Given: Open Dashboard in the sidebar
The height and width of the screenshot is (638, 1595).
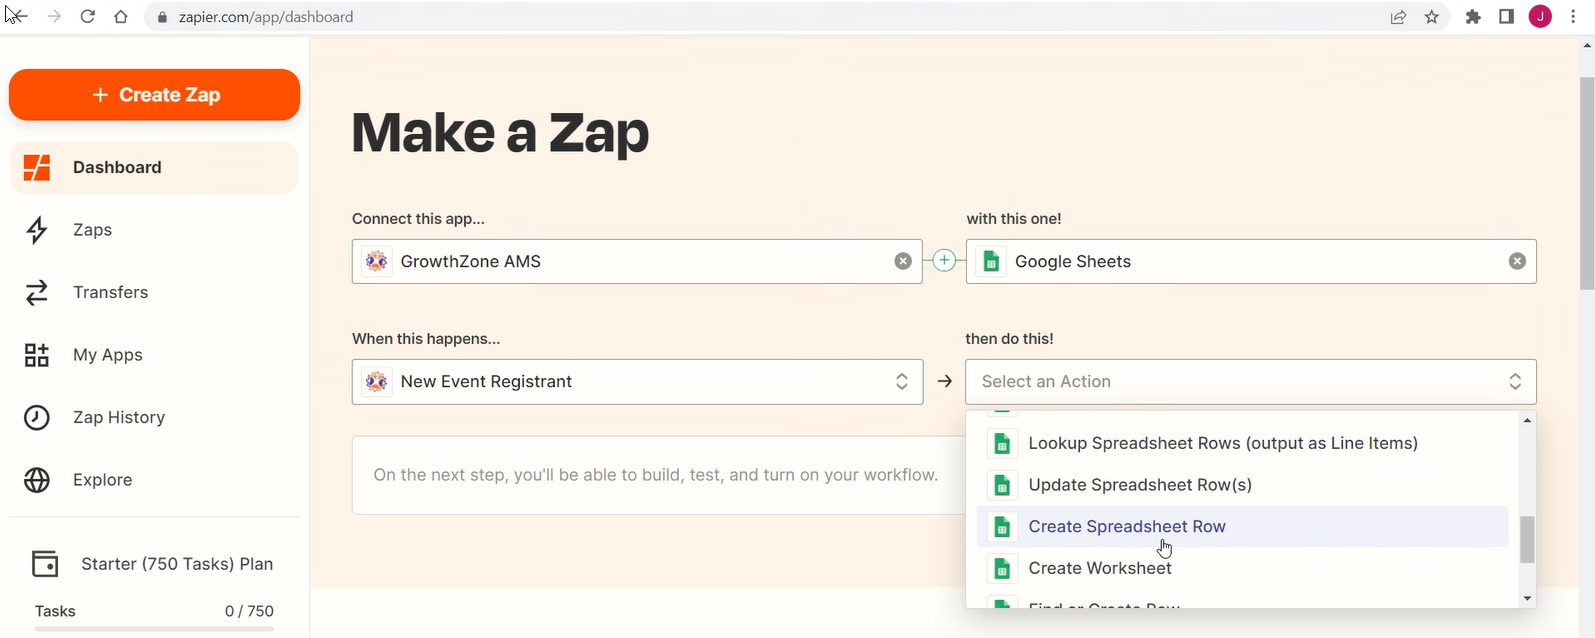Looking at the screenshot, I should (116, 167).
